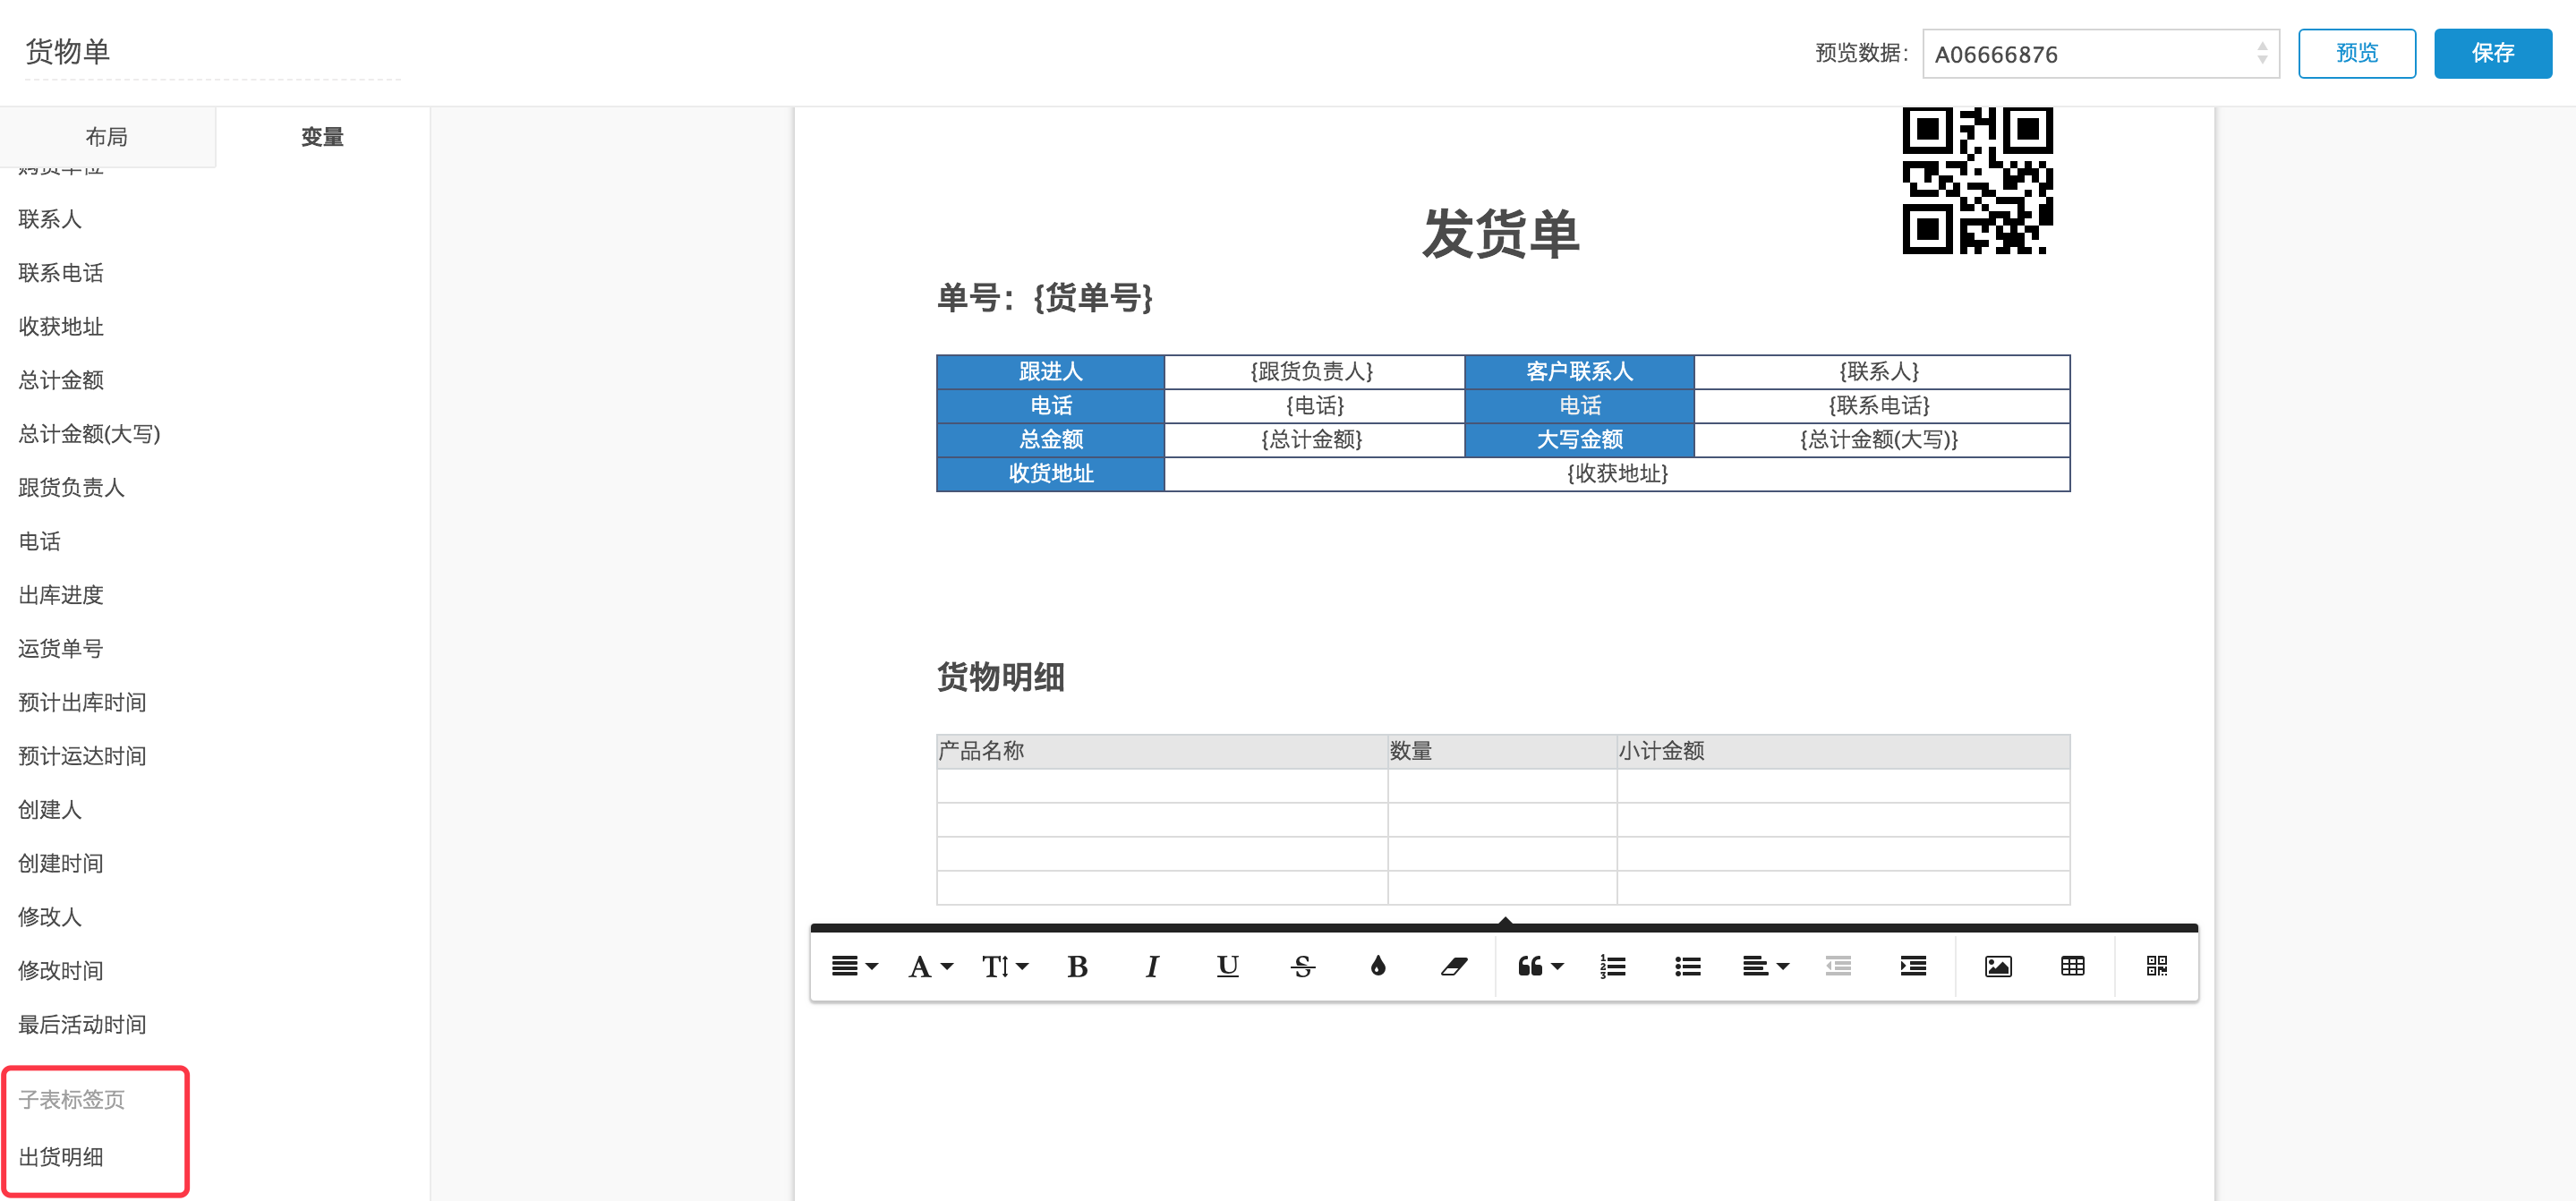Click the 保存 button
2576x1201 pixels.
2492,53
